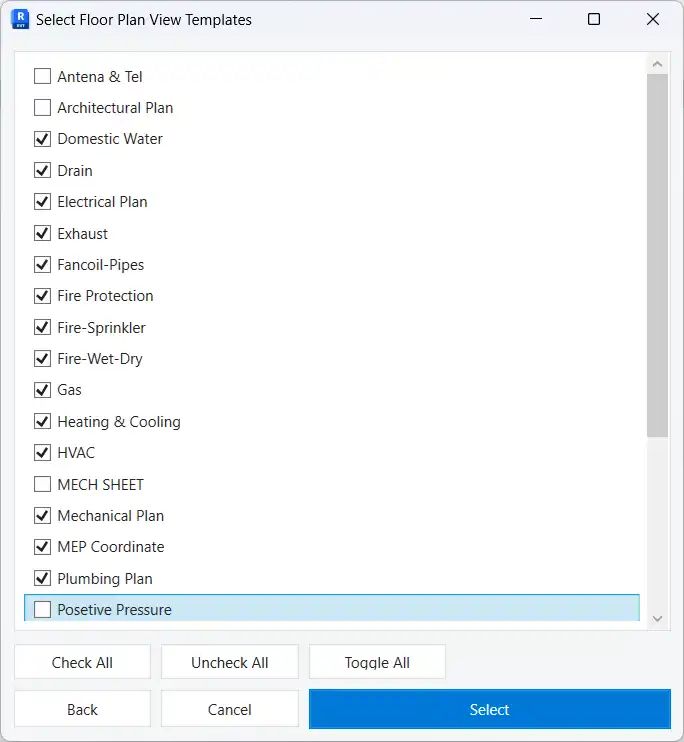Image resolution: width=684 pixels, height=742 pixels.
Task: Deselect the Drain checkbox
Action: (x=42, y=171)
